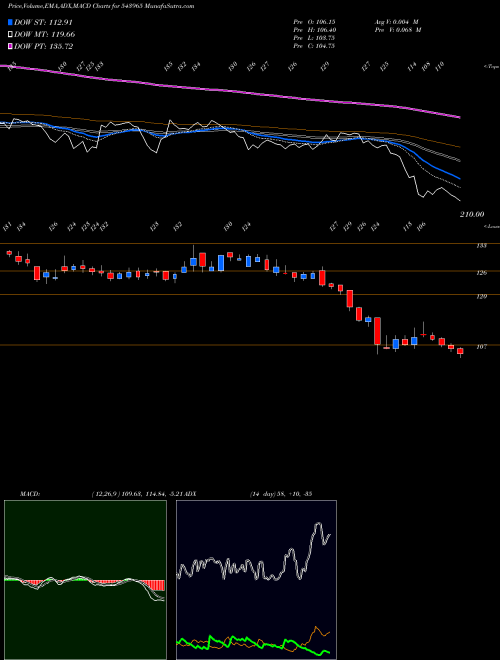
Task: Click the red MACD histogram bars at right
Action: click(153, 585)
